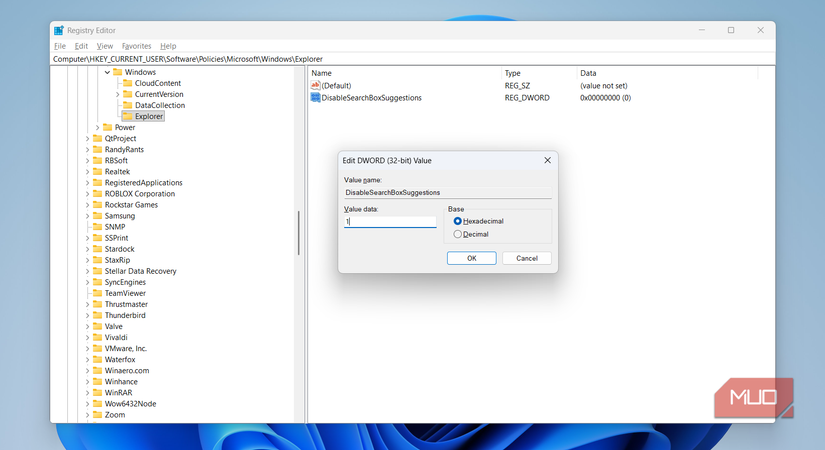Click the Stardock folder icon
Image resolution: width=825 pixels, height=450 pixels.
[x=97, y=248]
